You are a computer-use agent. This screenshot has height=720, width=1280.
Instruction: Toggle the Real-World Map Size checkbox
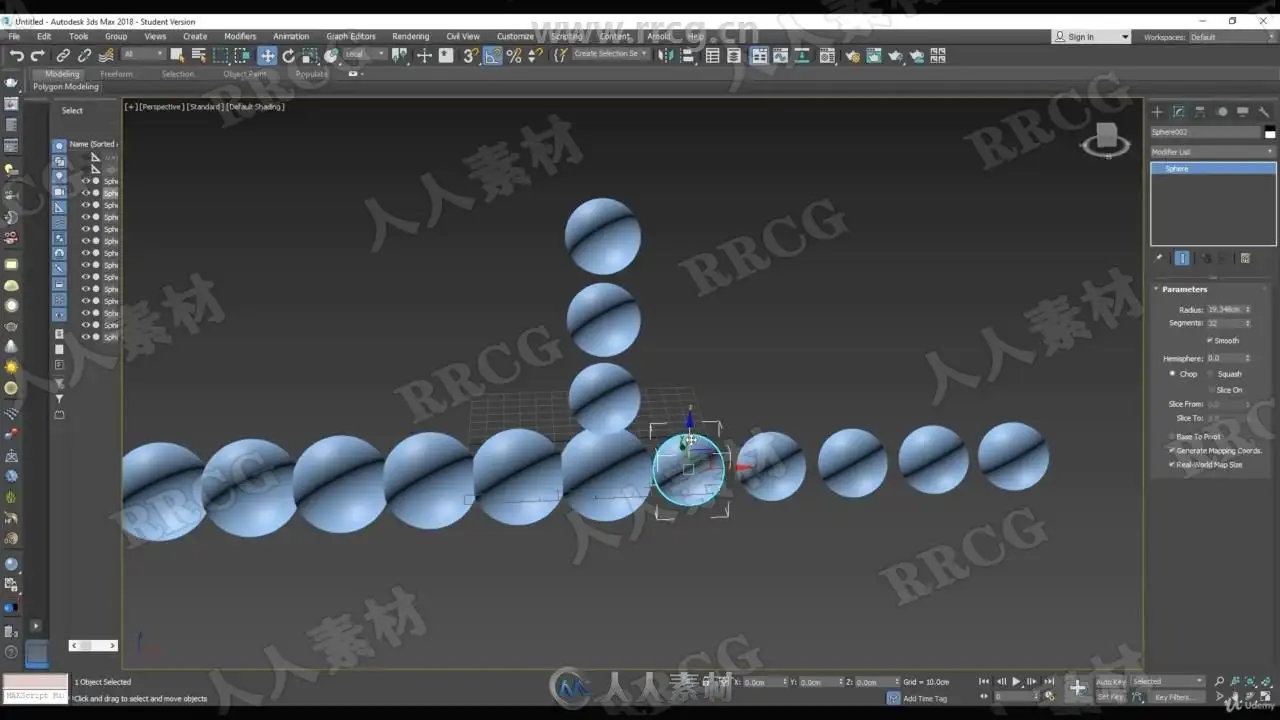[x=1172, y=465]
